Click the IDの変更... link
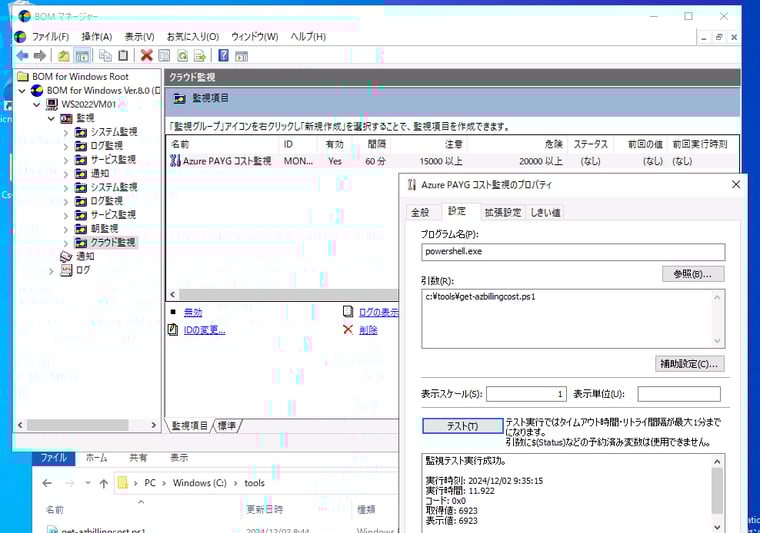Image resolution: width=760 pixels, height=533 pixels. (205, 330)
